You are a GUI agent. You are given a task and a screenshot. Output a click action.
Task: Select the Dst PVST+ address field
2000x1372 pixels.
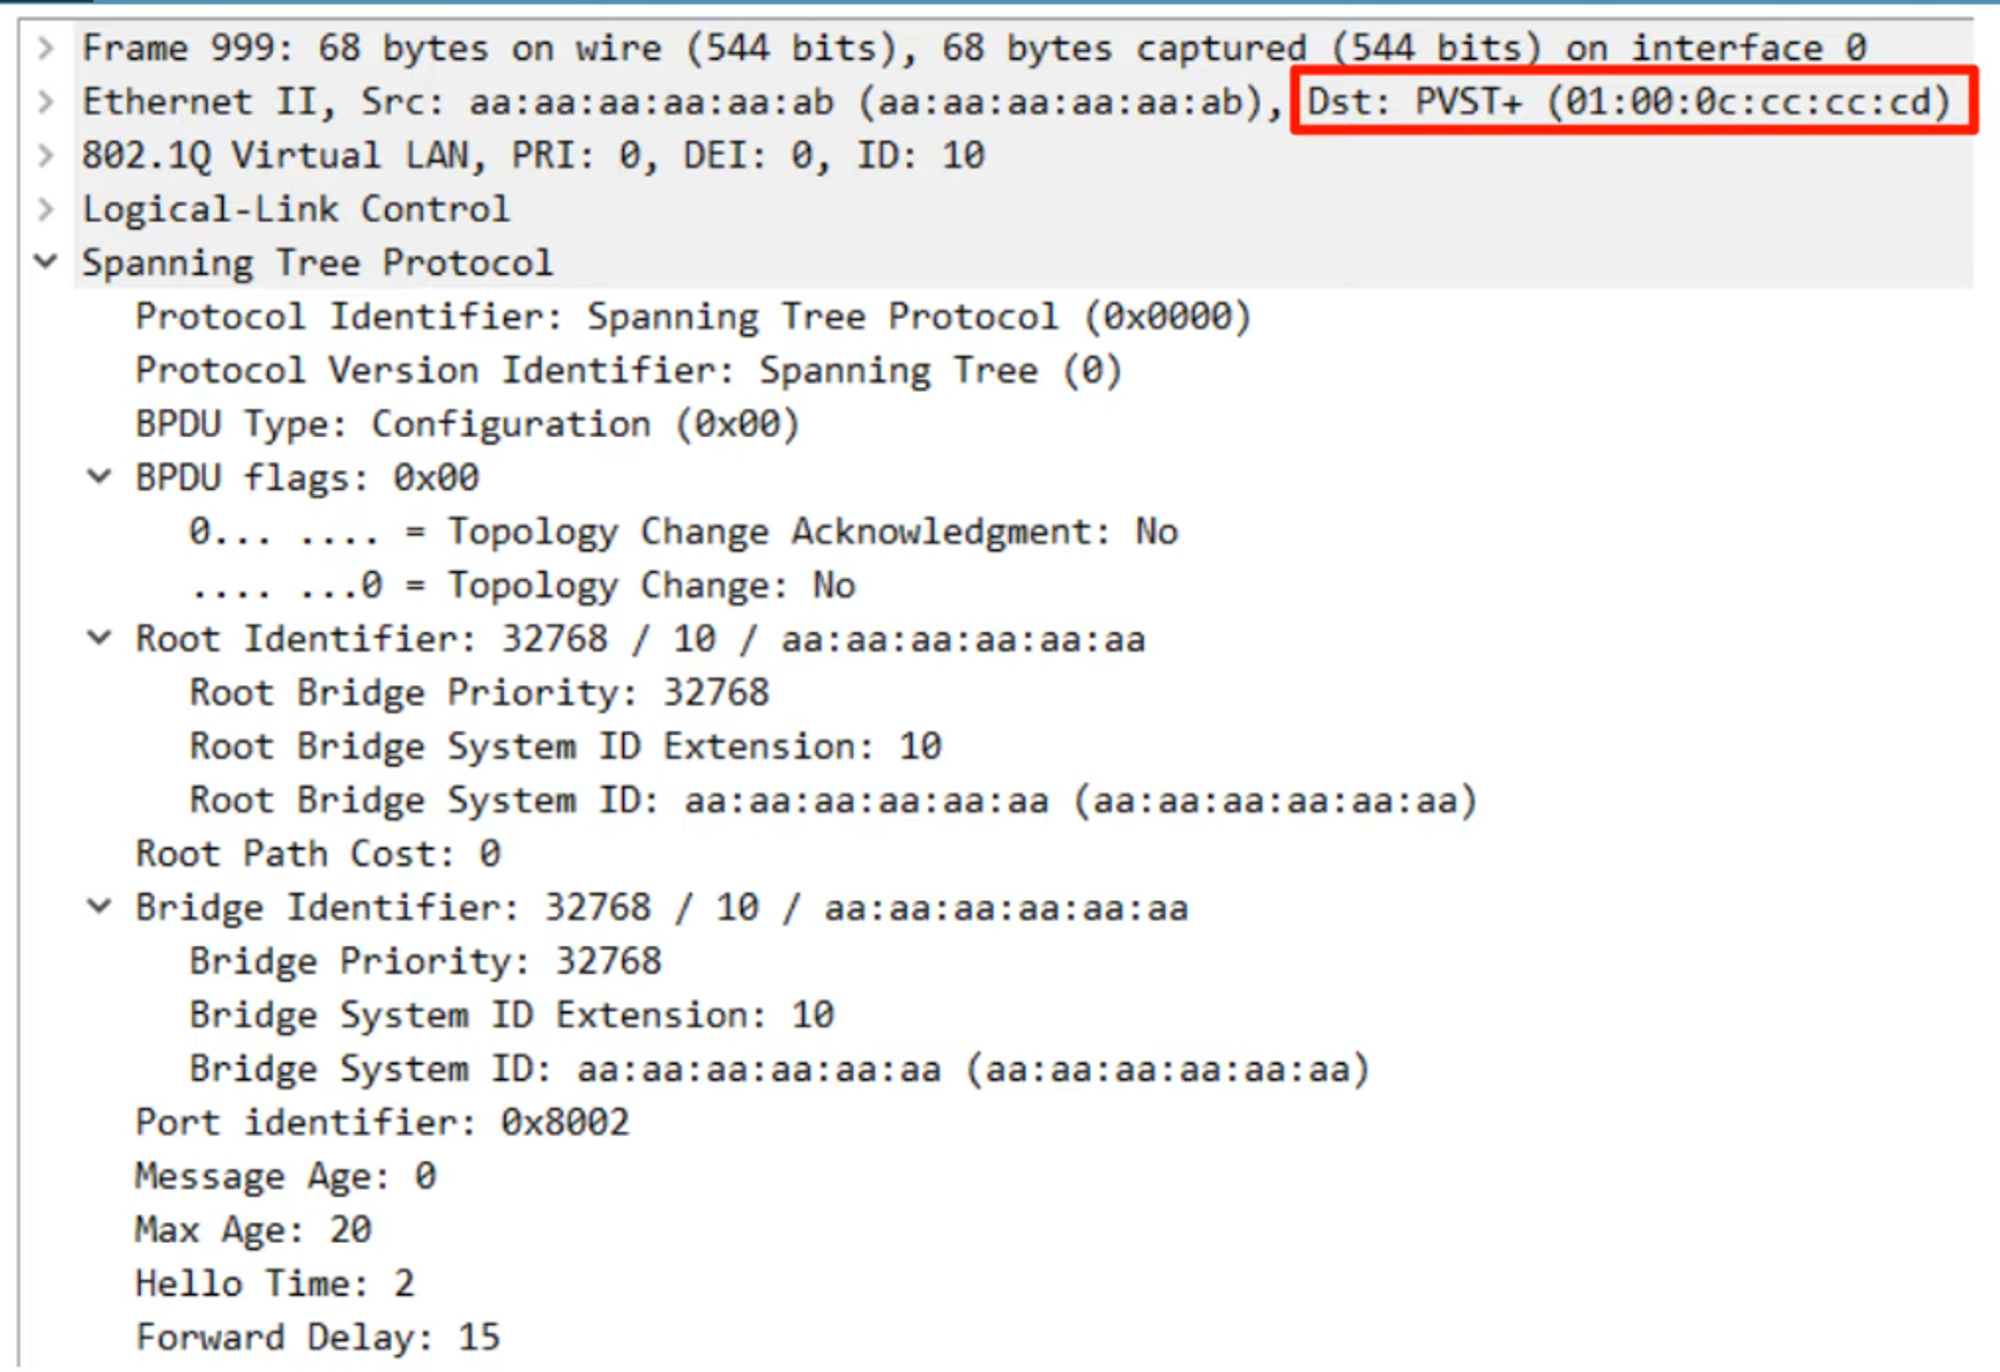pyautogui.click(x=1630, y=102)
